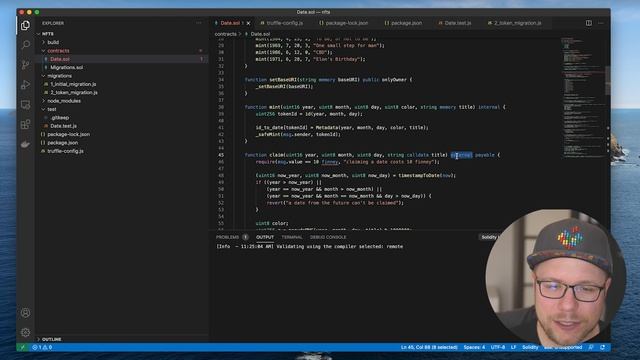Open the Extensions view

pyautogui.click(x=25, y=124)
